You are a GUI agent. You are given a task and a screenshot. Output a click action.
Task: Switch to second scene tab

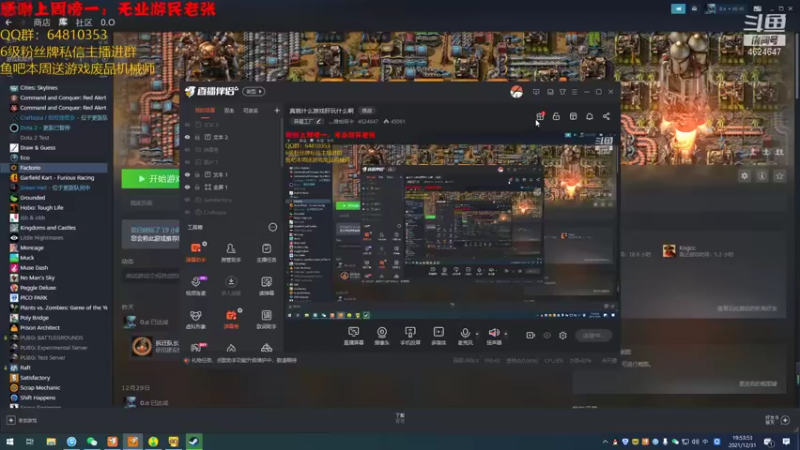tap(229, 111)
